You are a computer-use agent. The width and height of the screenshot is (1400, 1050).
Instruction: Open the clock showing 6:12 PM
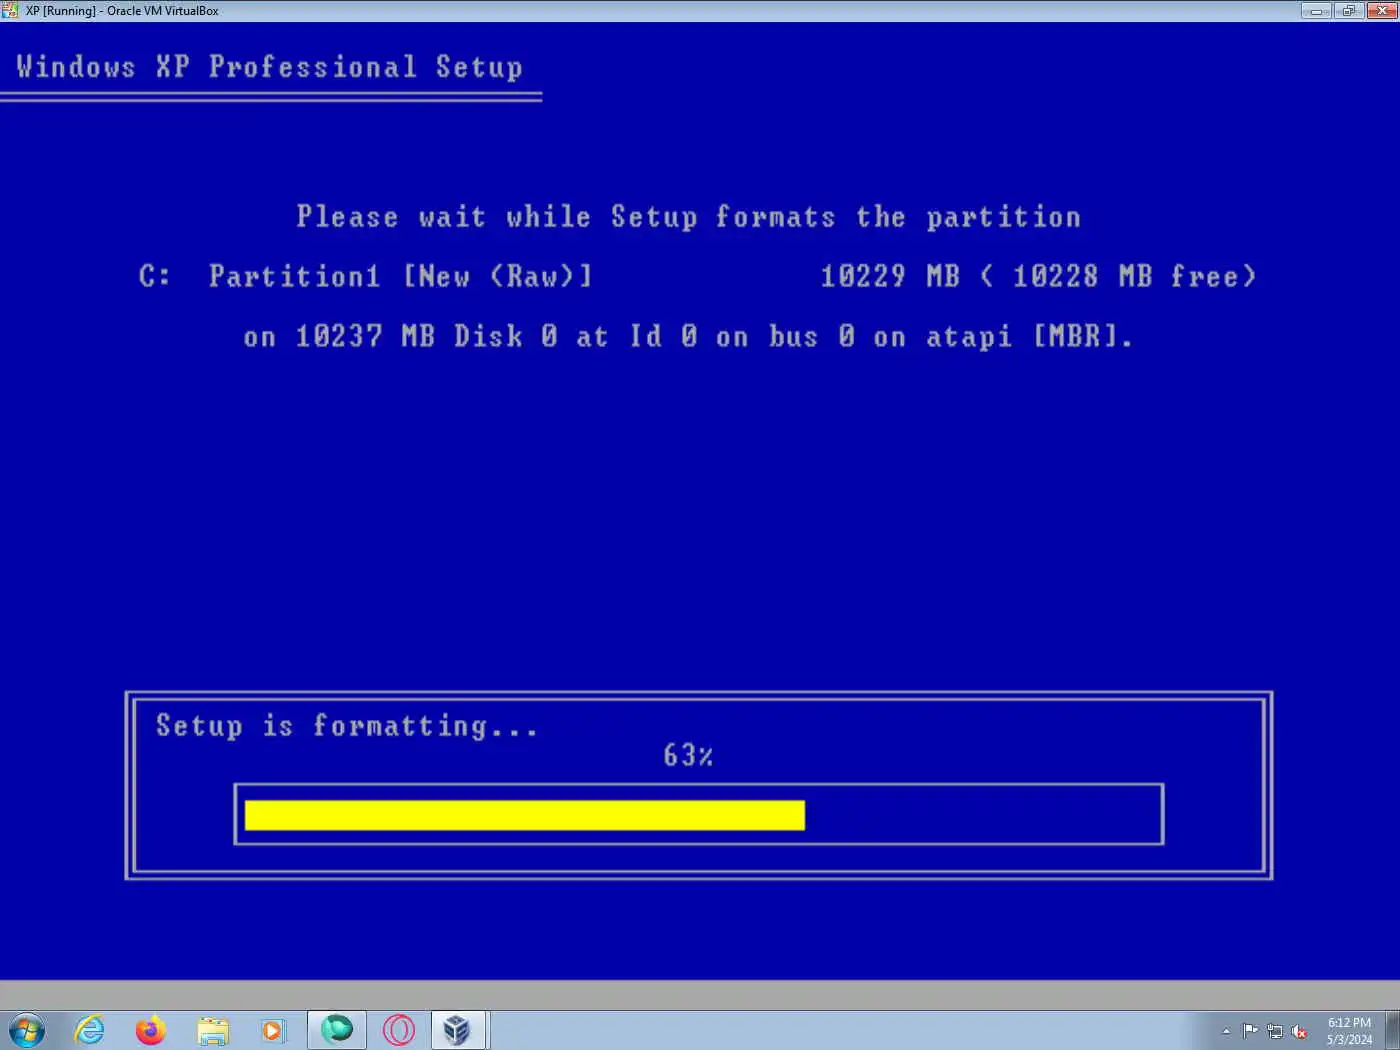click(1349, 1031)
